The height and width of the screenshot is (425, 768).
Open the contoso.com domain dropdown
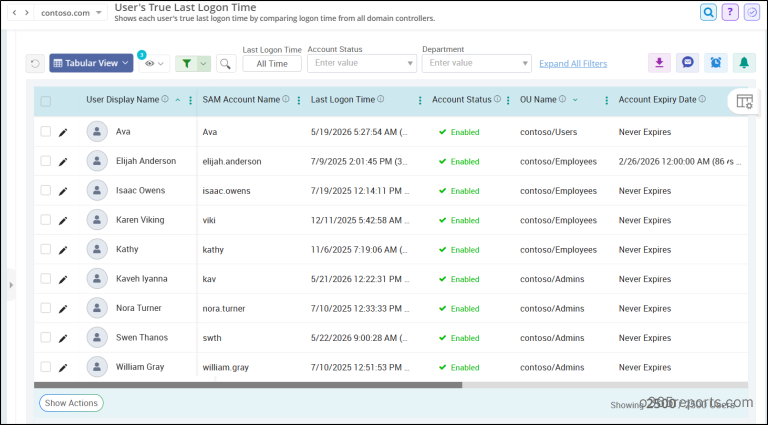(x=71, y=13)
